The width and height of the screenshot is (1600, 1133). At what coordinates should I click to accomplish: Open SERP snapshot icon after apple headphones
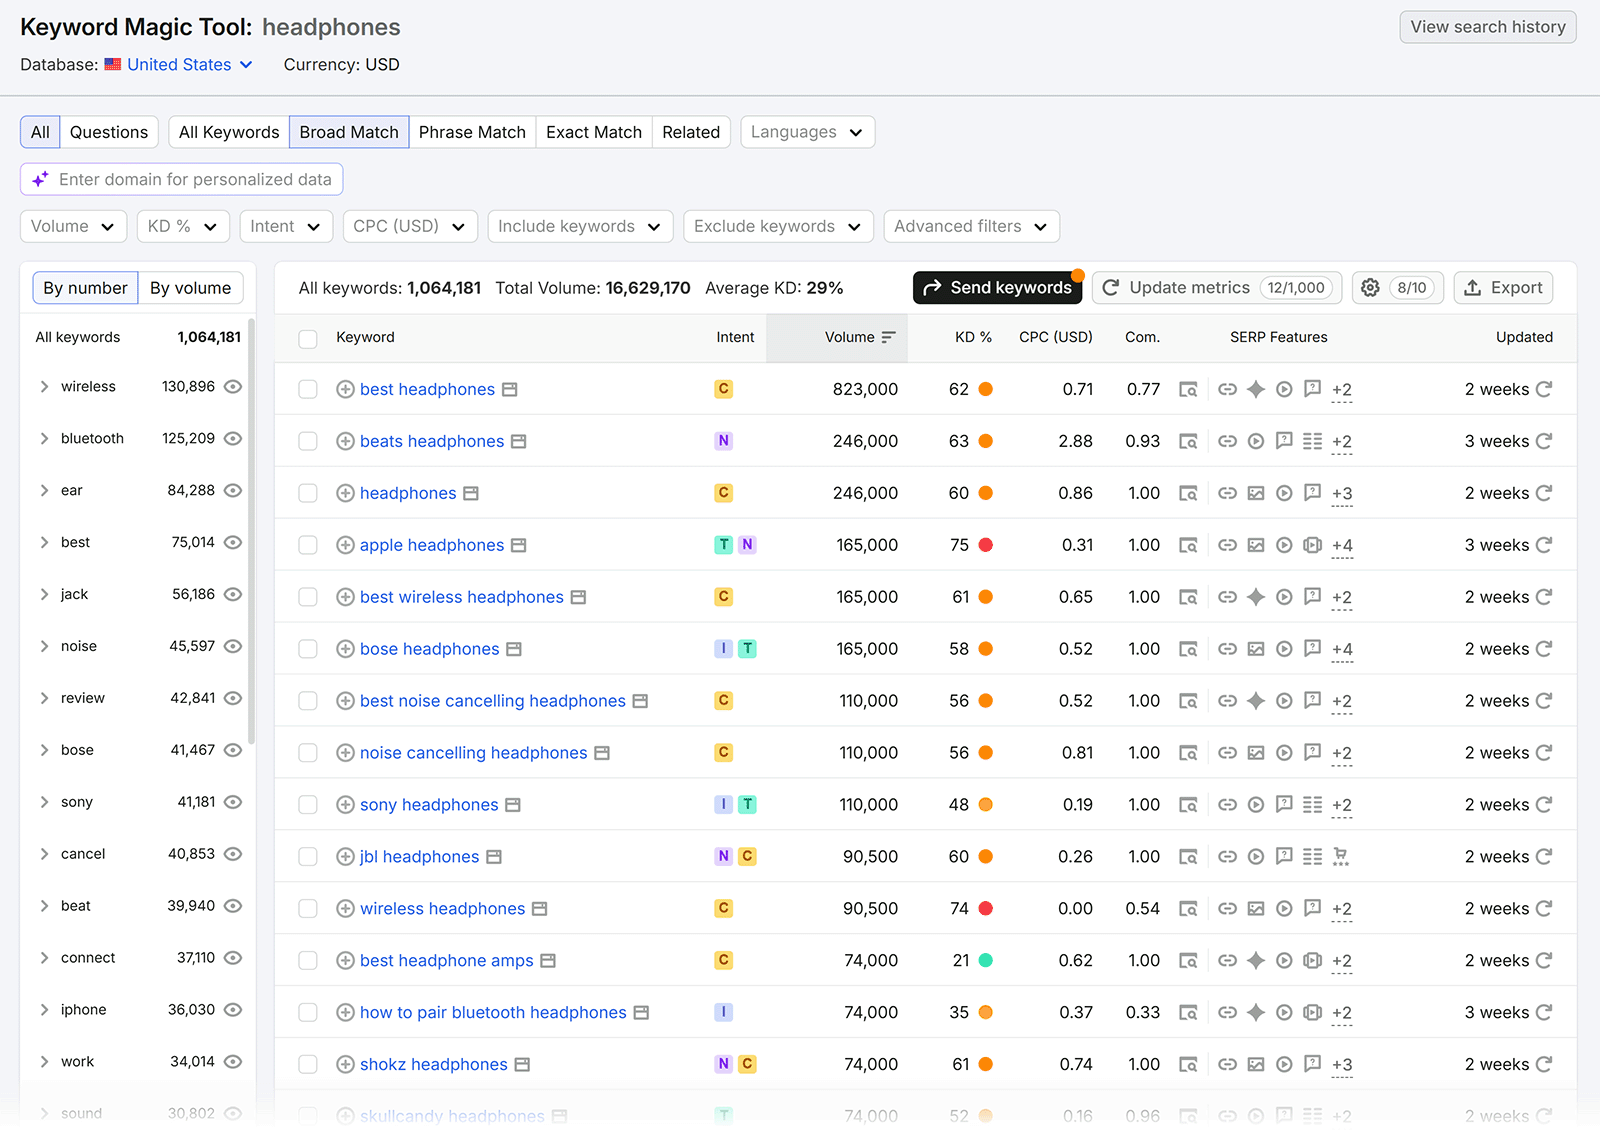(x=518, y=545)
